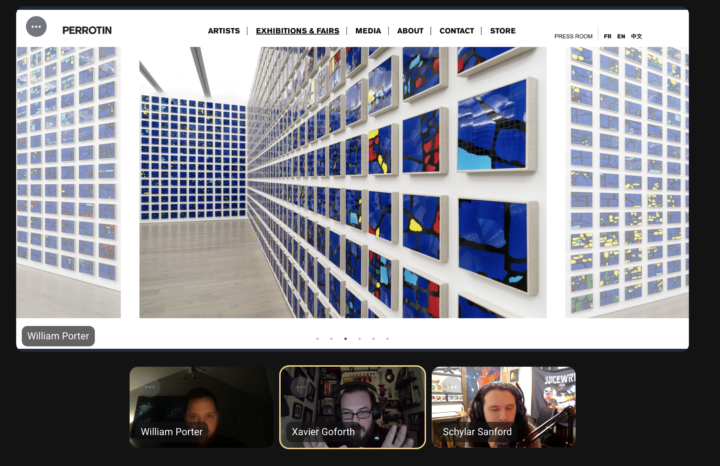Open the PRESS ROOM link
The height and width of the screenshot is (466, 720).
coord(573,36)
